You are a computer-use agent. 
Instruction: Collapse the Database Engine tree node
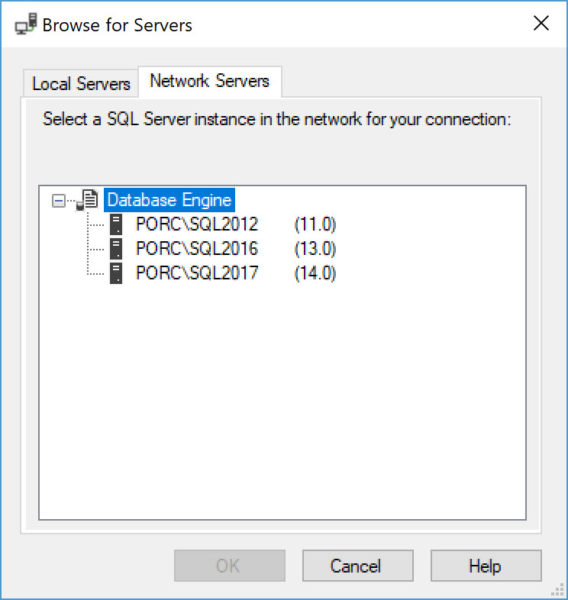click(x=59, y=201)
